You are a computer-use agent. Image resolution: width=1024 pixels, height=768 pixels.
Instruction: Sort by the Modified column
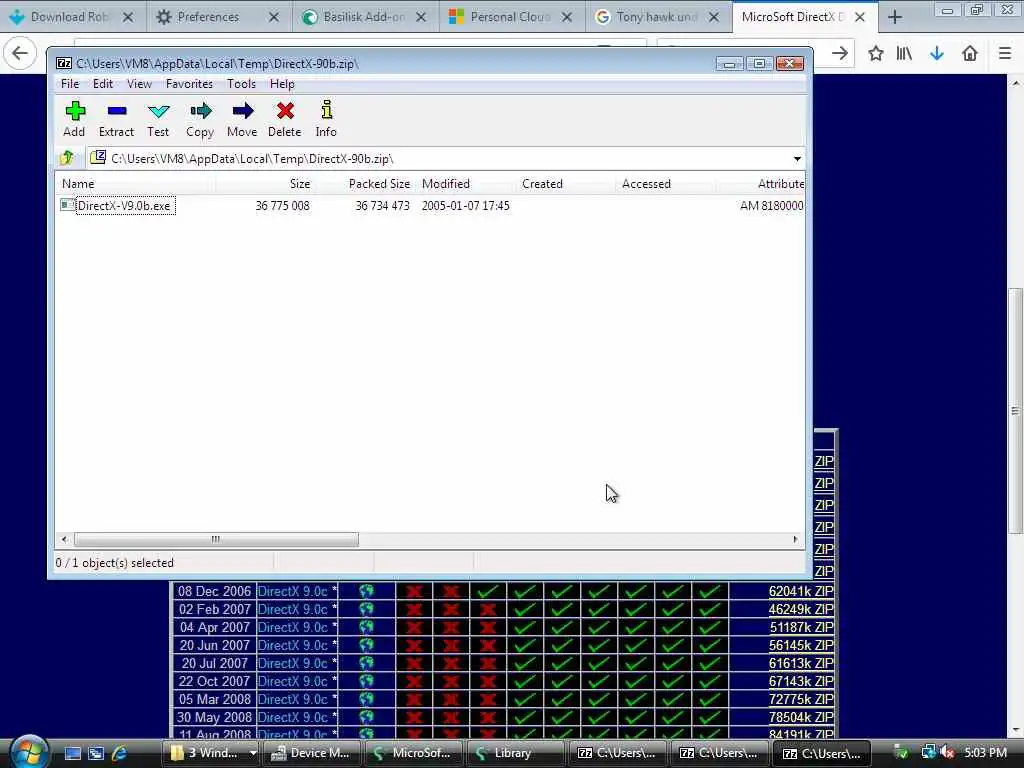tap(465, 184)
